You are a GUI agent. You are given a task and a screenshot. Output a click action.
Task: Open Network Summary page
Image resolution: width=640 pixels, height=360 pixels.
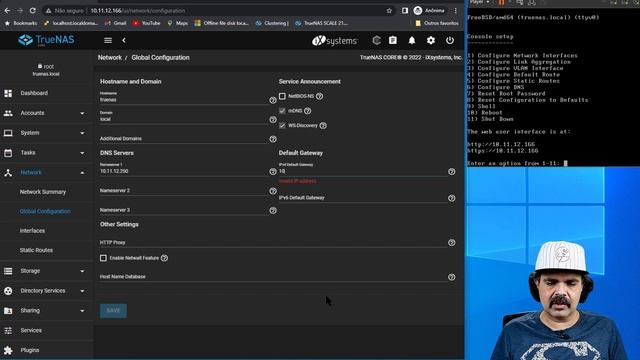click(x=43, y=192)
